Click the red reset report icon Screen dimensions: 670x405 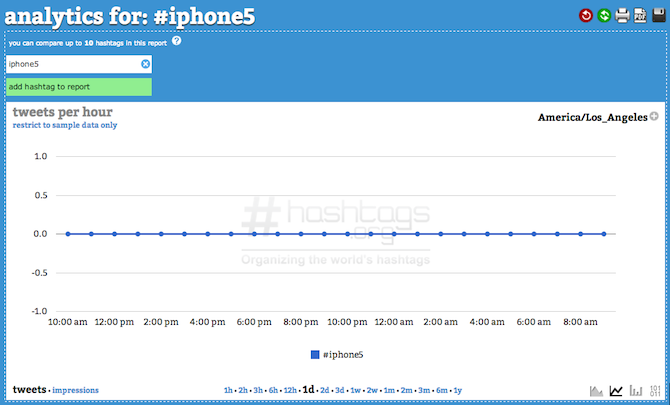[586, 16]
